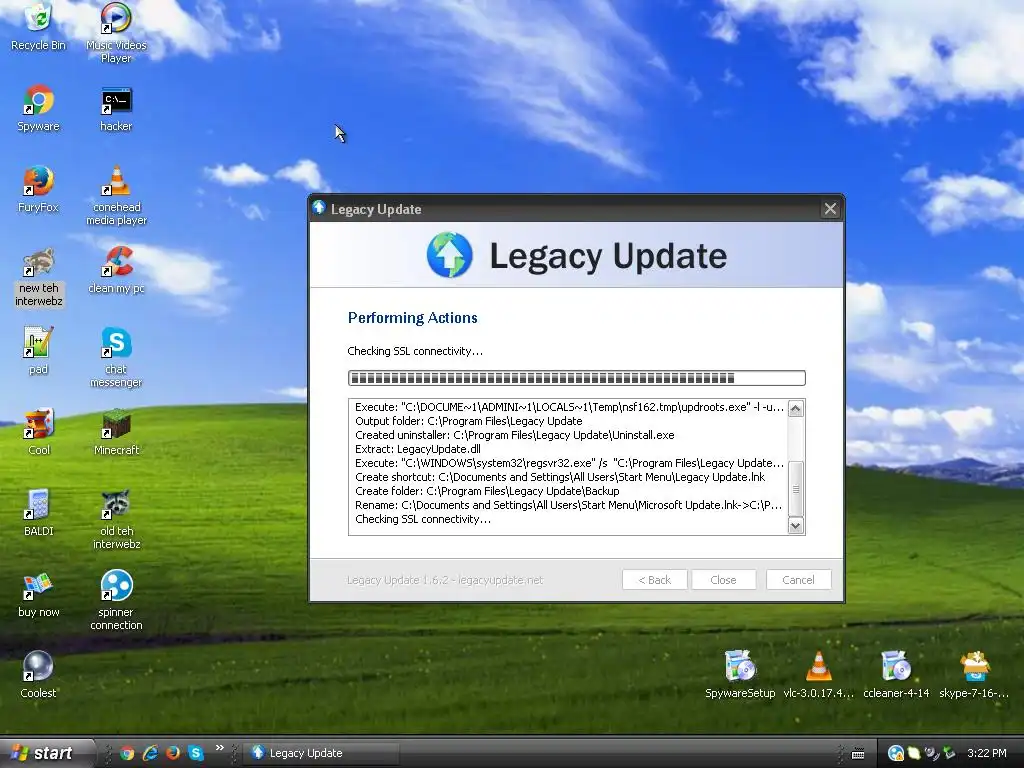The image size is (1024, 768).
Task: Click log line 'Extract: LegacyUpdate.dll'
Action: point(418,449)
